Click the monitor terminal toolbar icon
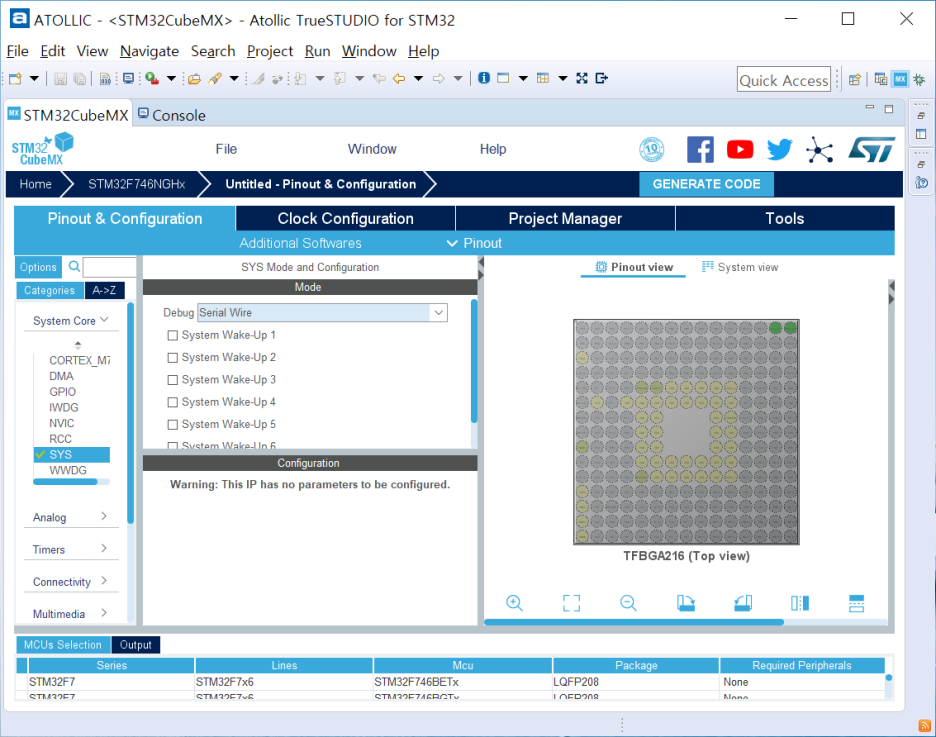The width and height of the screenshot is (936, 737). [128, 78]
